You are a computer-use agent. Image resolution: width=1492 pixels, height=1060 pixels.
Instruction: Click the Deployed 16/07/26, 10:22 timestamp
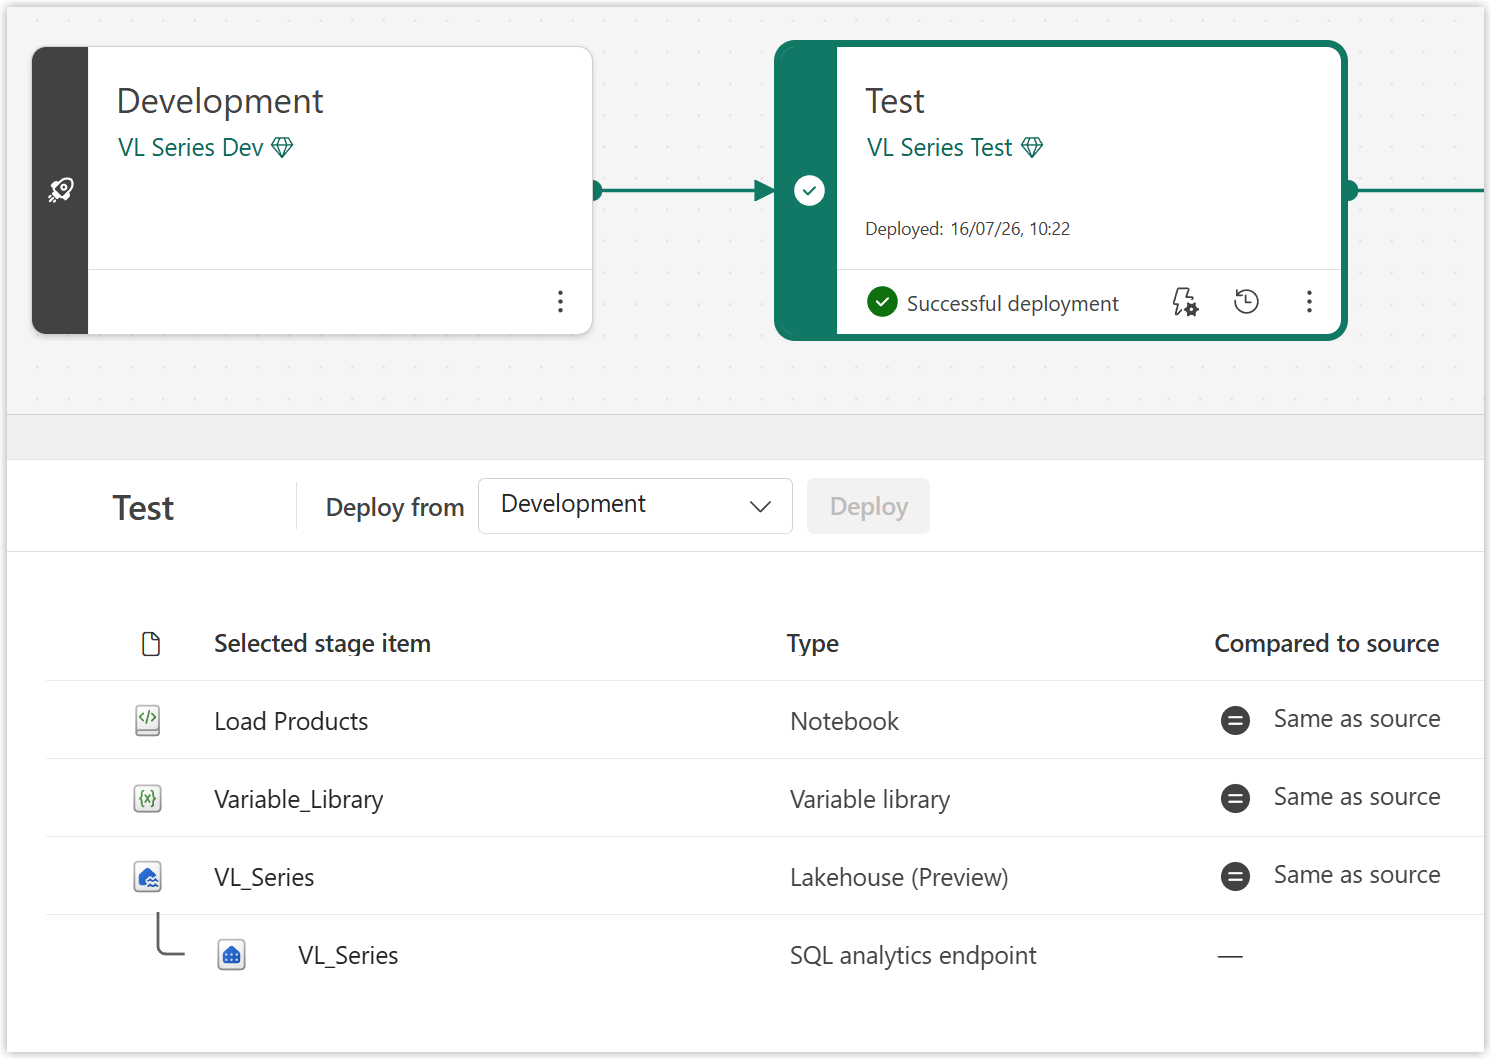(967, 229)
